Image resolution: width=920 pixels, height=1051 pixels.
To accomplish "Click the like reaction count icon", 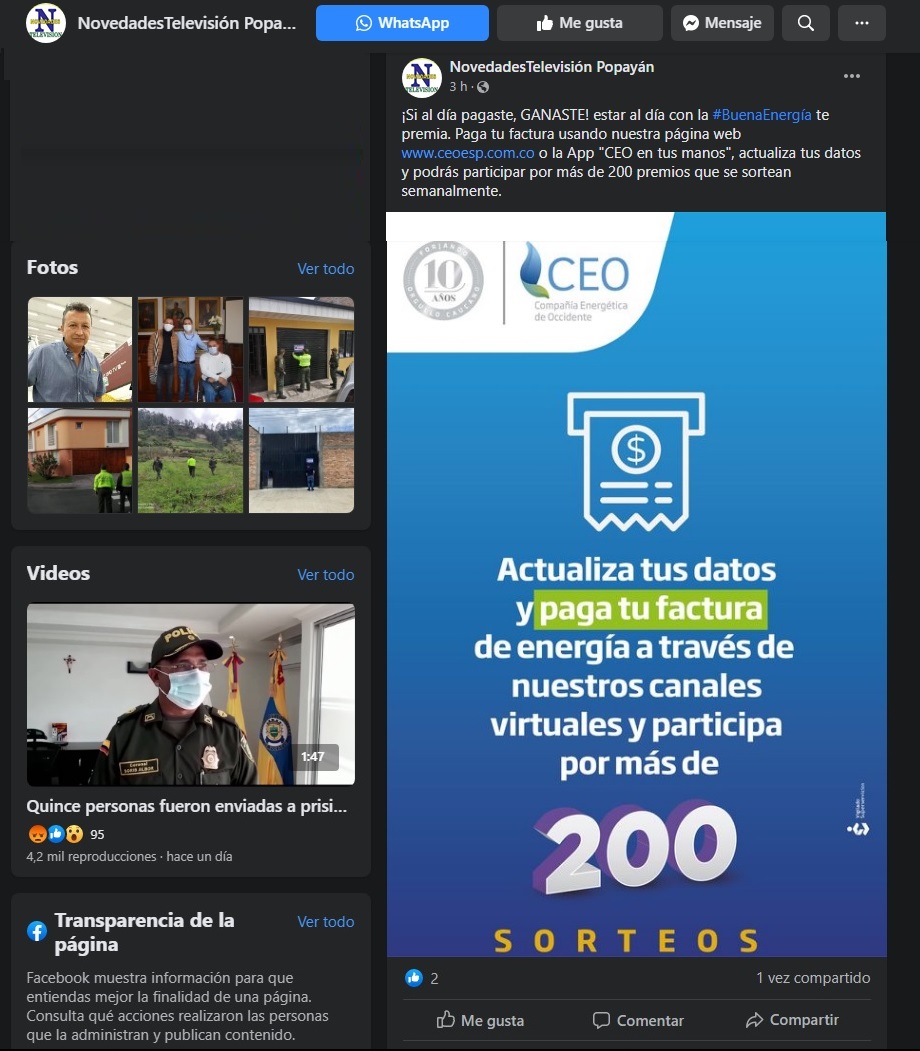I will pos(413,978).
